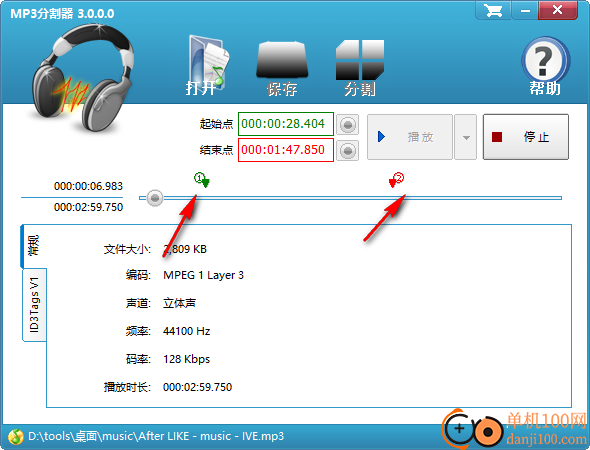
Task: Click the 结束点 time field 000:01:47.850
Action: 286,150
